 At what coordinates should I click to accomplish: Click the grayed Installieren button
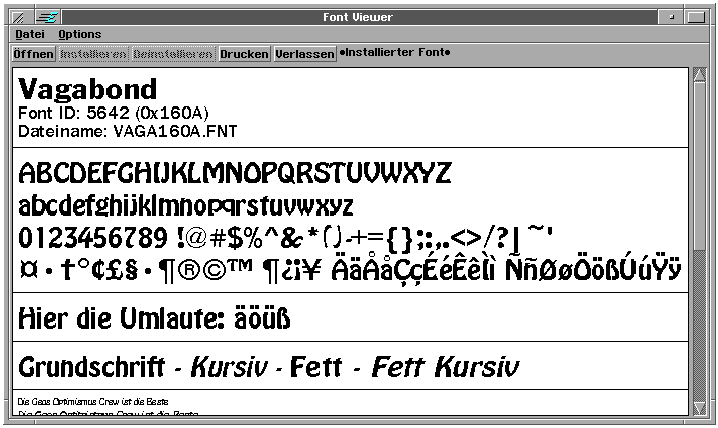[x=93, y=54]
